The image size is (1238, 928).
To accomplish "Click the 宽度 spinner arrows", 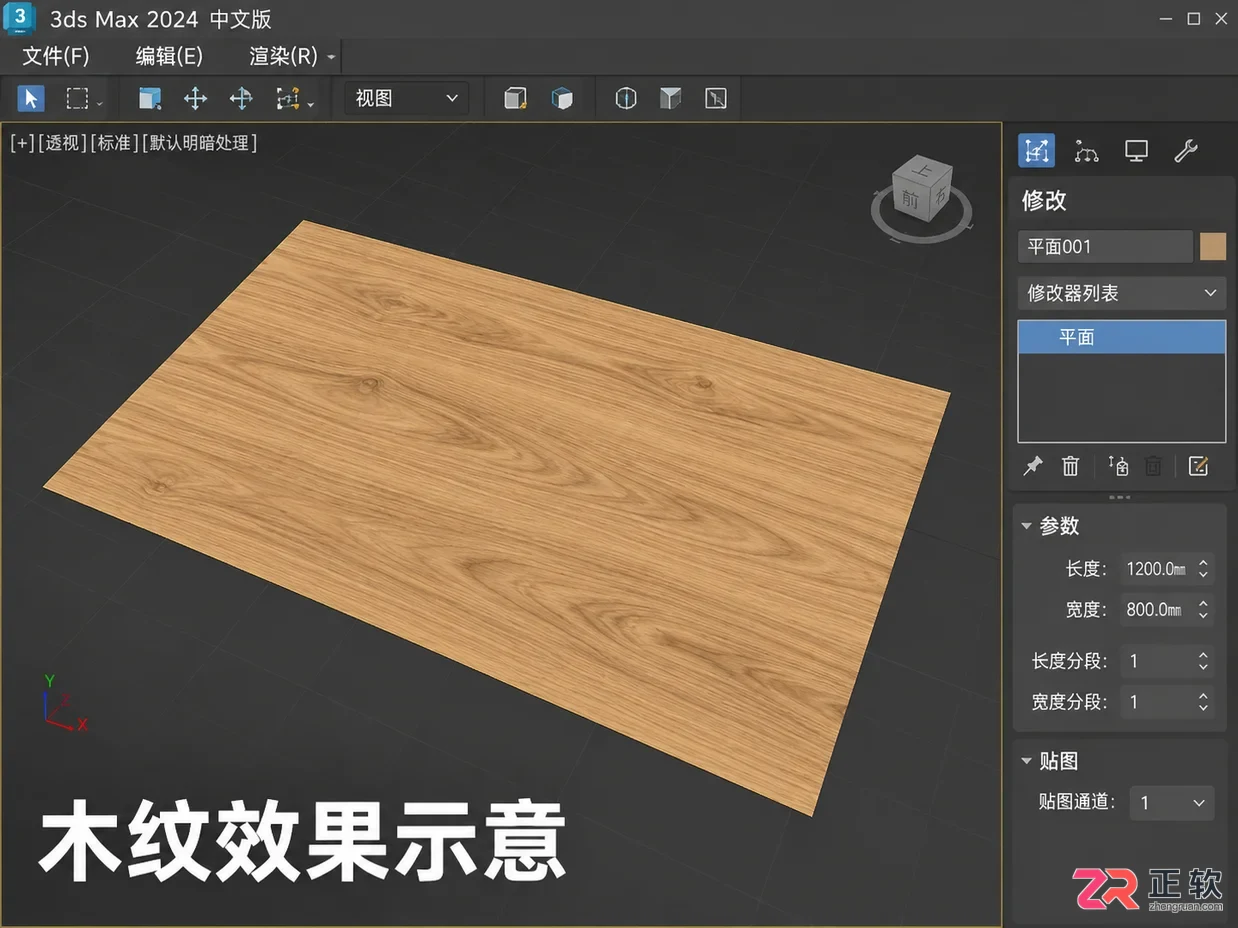I will [1203, 609].
